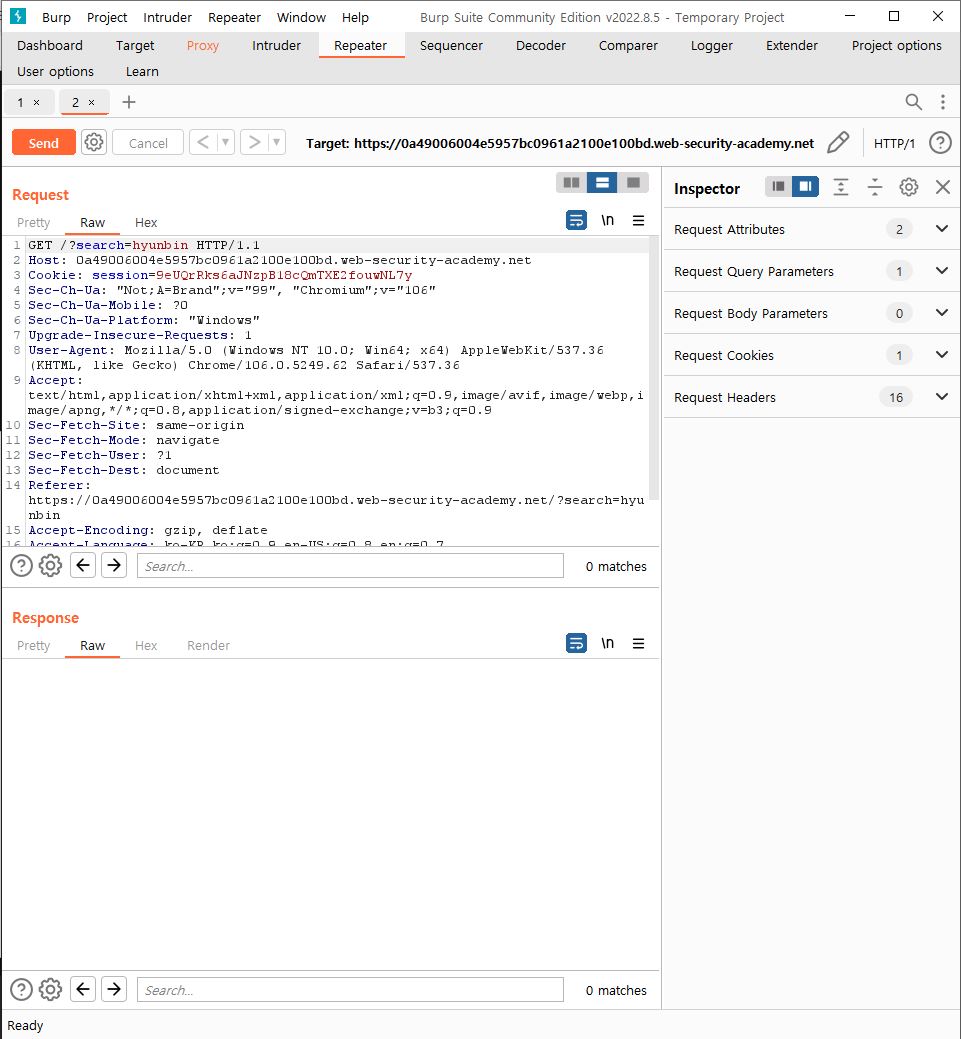Jump to previous Response search match
Viewport: 961px width, 1039px height.
pos(83,989)
